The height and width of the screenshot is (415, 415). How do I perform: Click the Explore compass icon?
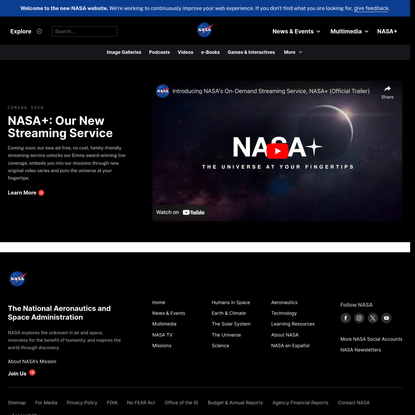(39, 31)
